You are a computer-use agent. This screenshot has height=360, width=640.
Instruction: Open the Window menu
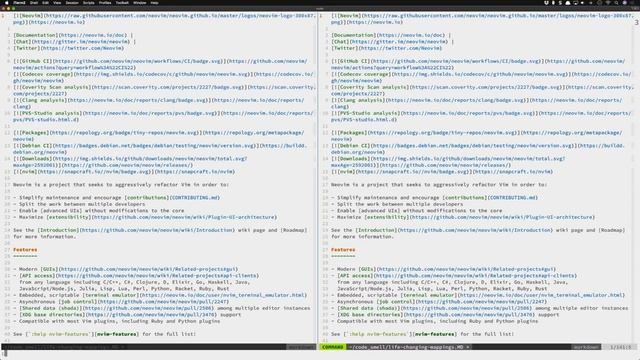[x=140, y=2]
